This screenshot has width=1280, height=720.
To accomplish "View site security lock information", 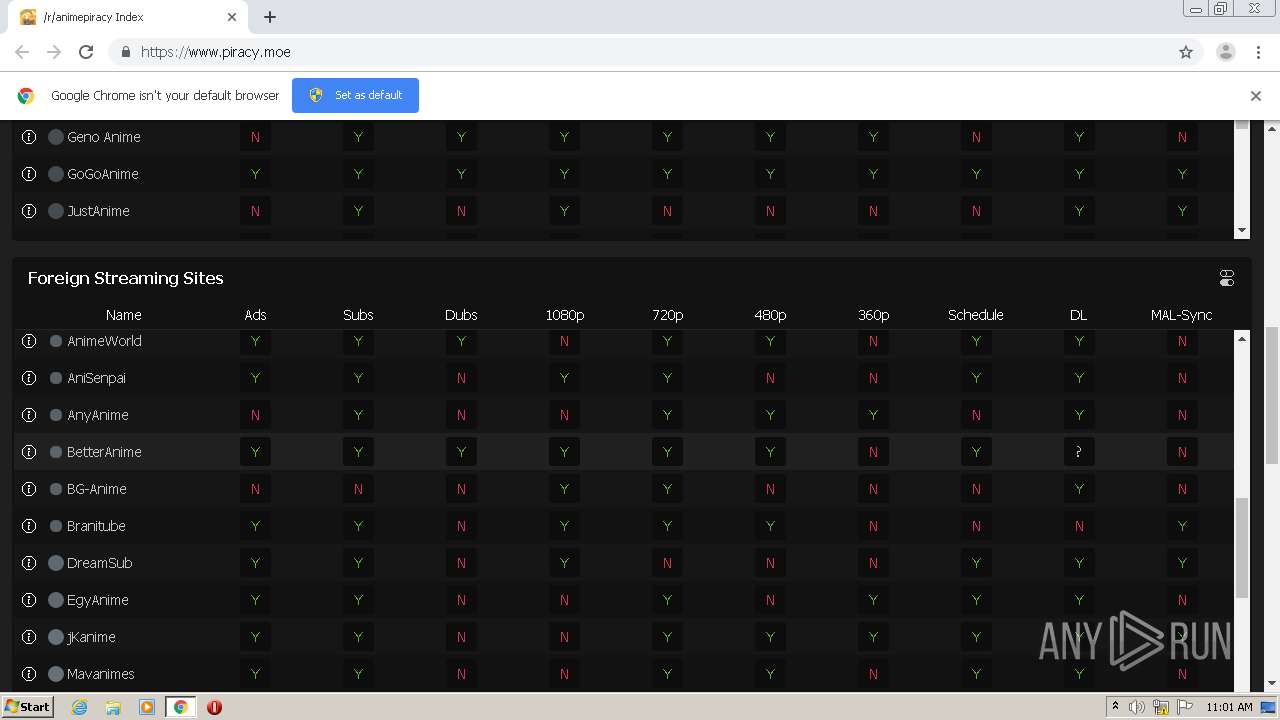I will pyautogui.click(x=125, y=52).
